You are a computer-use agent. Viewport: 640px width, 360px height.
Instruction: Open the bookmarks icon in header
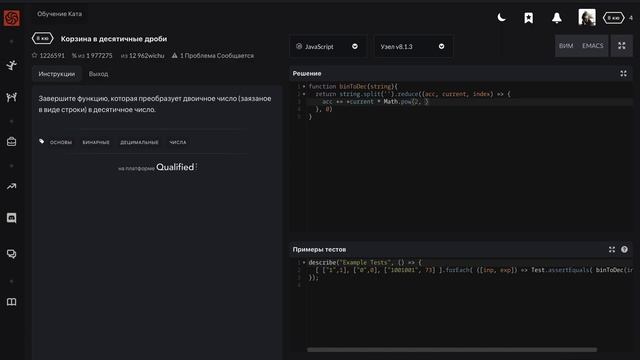coord(529,18)
